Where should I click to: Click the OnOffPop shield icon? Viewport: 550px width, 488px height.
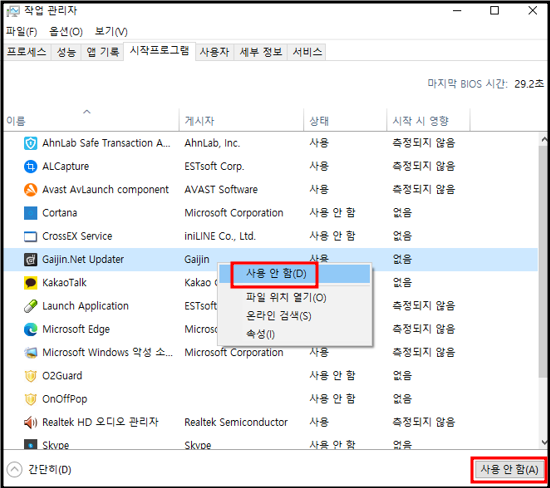click(31, 399)
